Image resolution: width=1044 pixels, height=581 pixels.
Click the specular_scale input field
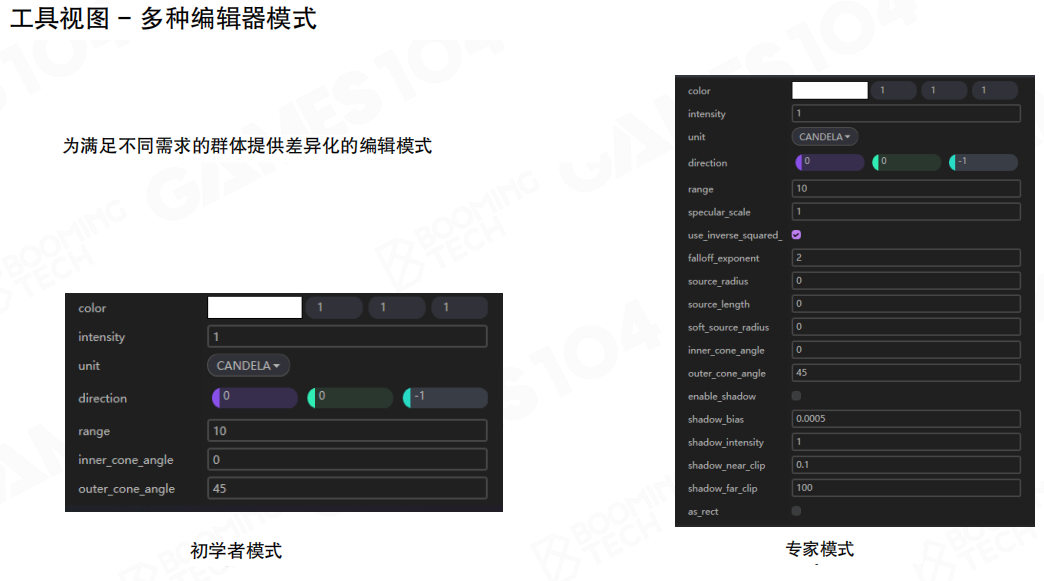click(906, 212)
